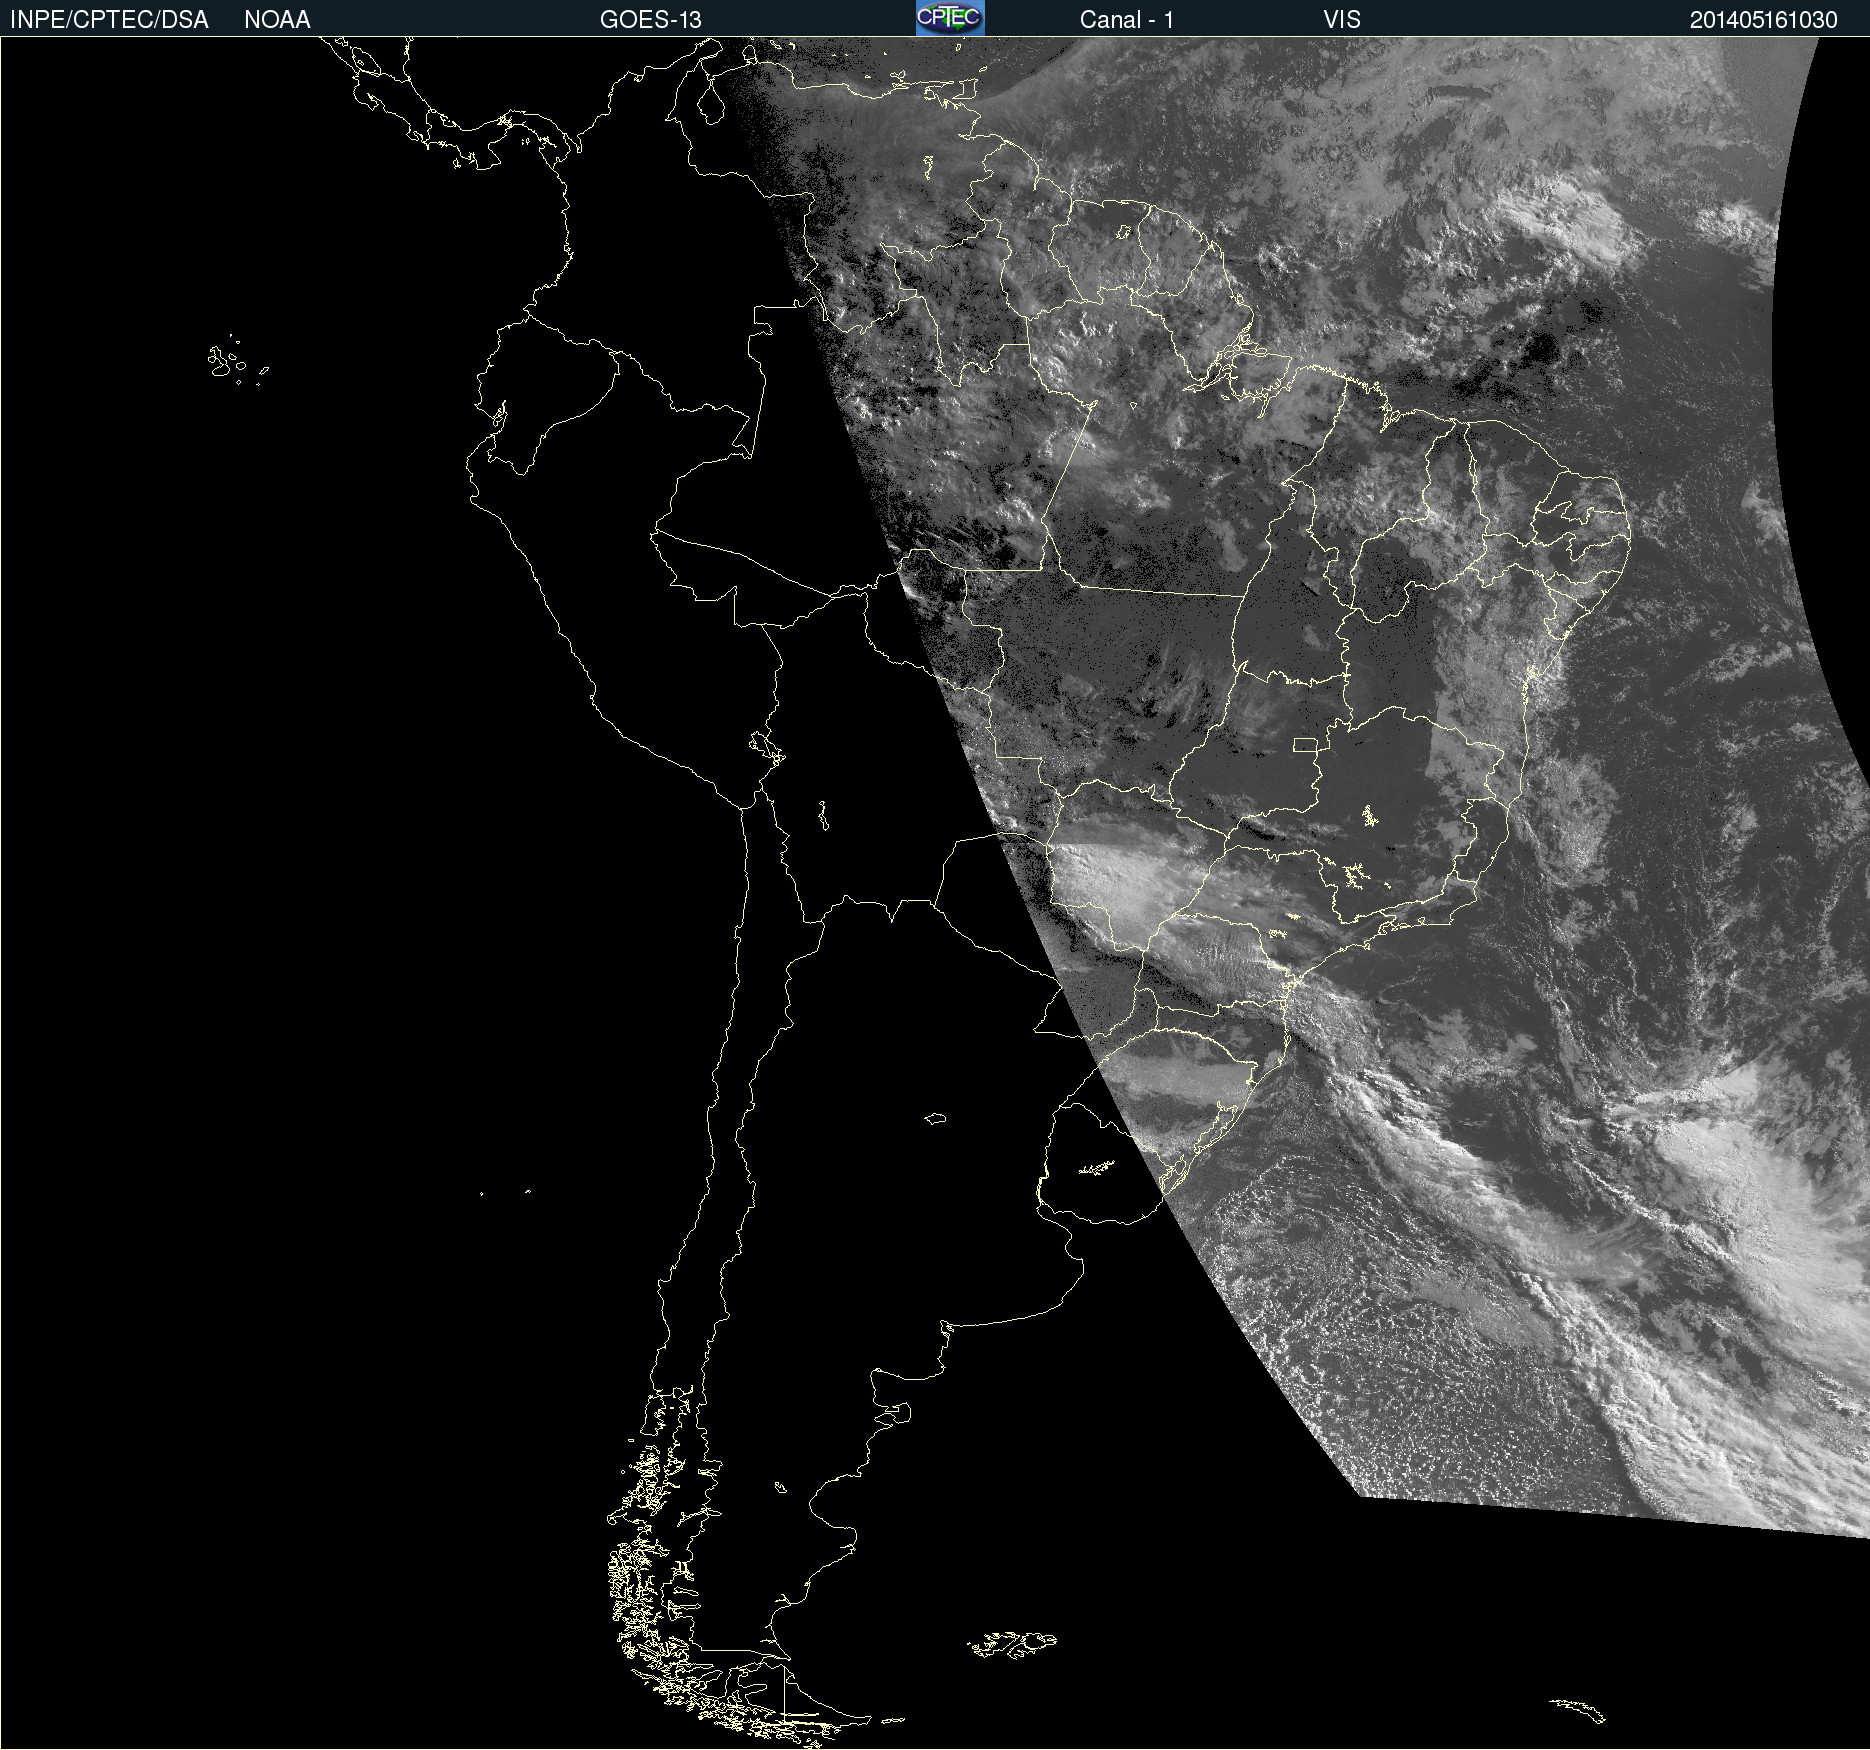Viewport: 1870px width, 1750px height.
Task: Click the CPTEC logo in the header
Action: tap(950, 18)
